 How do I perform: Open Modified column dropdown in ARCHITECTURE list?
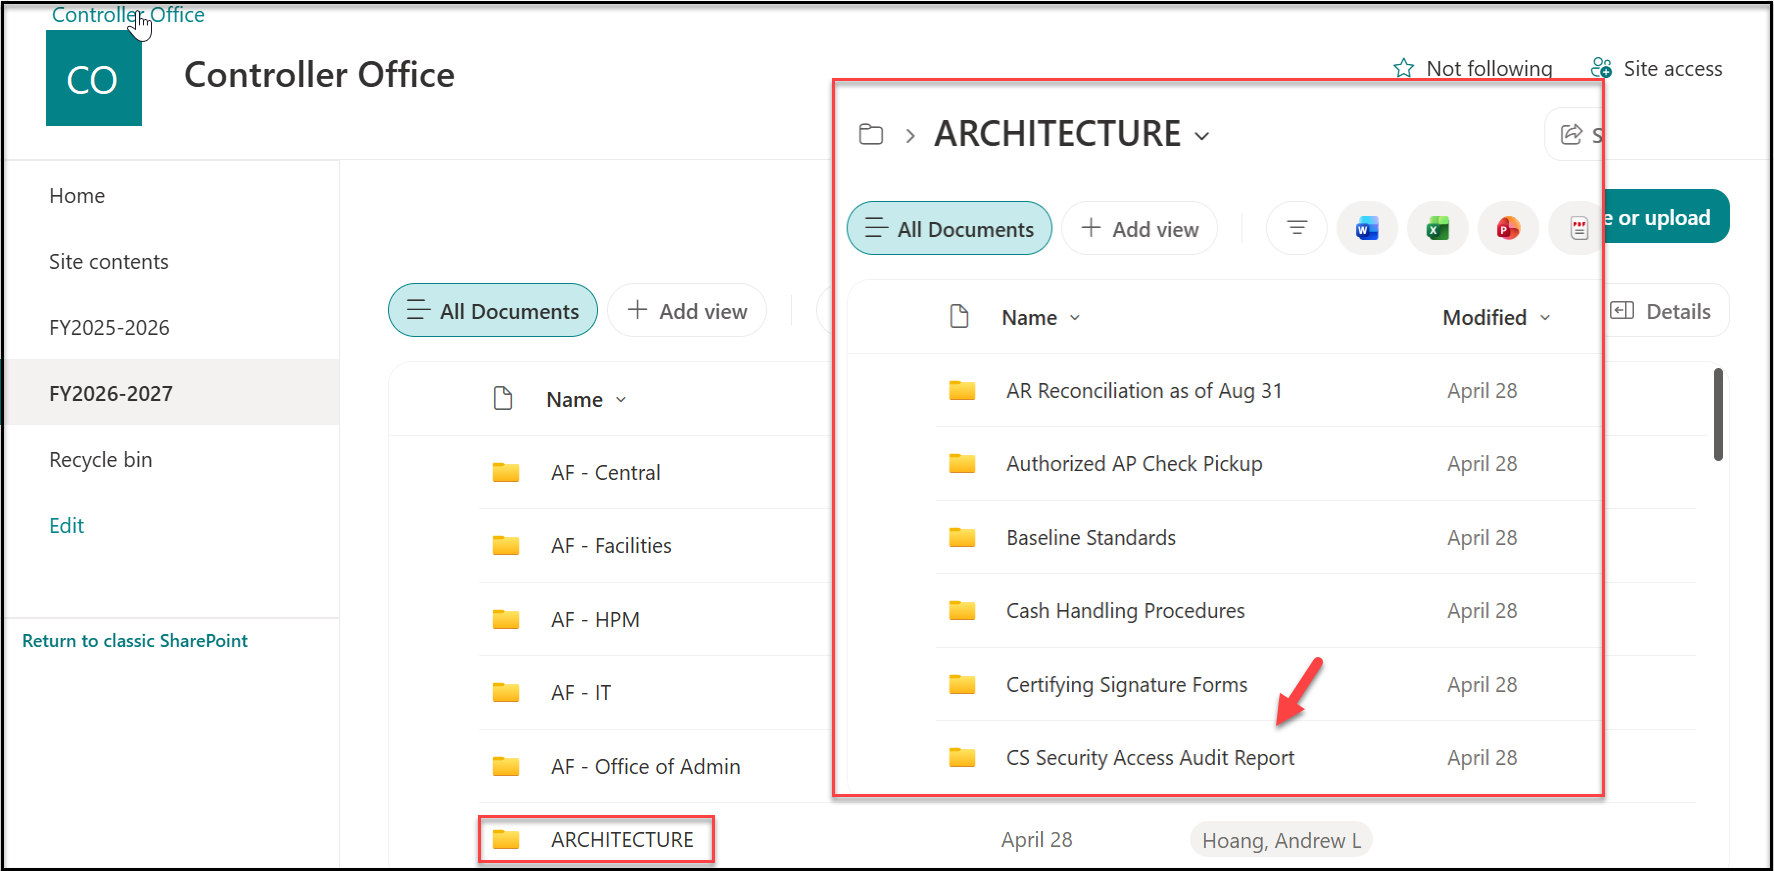coord(1545,318)
